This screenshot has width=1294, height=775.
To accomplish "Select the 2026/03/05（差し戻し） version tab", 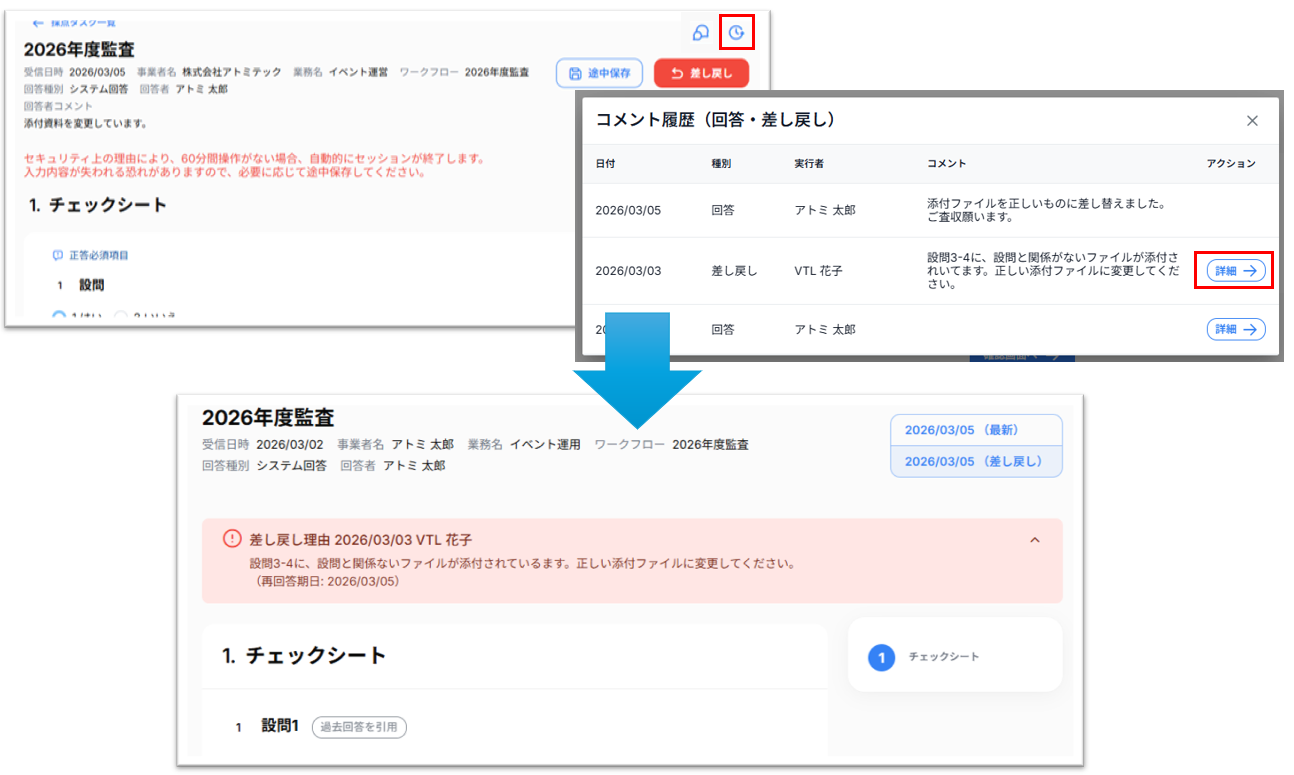I will [975, 461].
